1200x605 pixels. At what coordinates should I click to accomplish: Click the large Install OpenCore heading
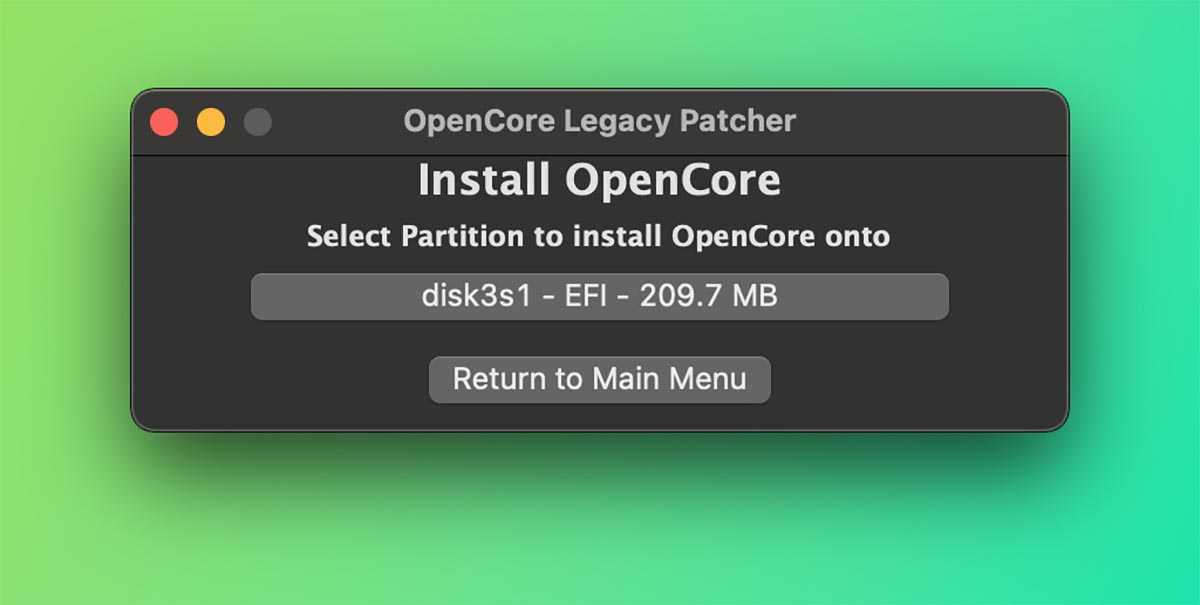(599, 181)
